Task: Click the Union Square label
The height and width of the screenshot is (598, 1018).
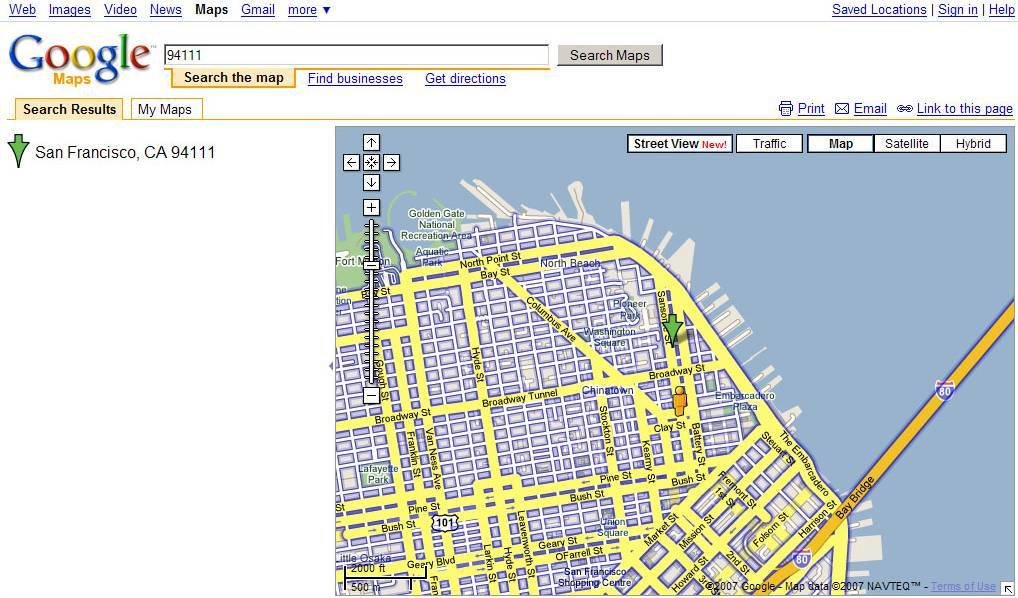Action: tap(613, 527)
